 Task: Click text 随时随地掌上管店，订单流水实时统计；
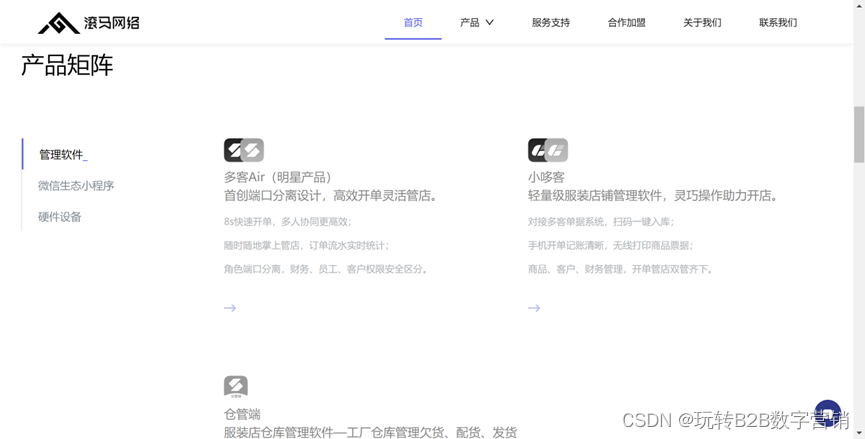tap(307, 245)
